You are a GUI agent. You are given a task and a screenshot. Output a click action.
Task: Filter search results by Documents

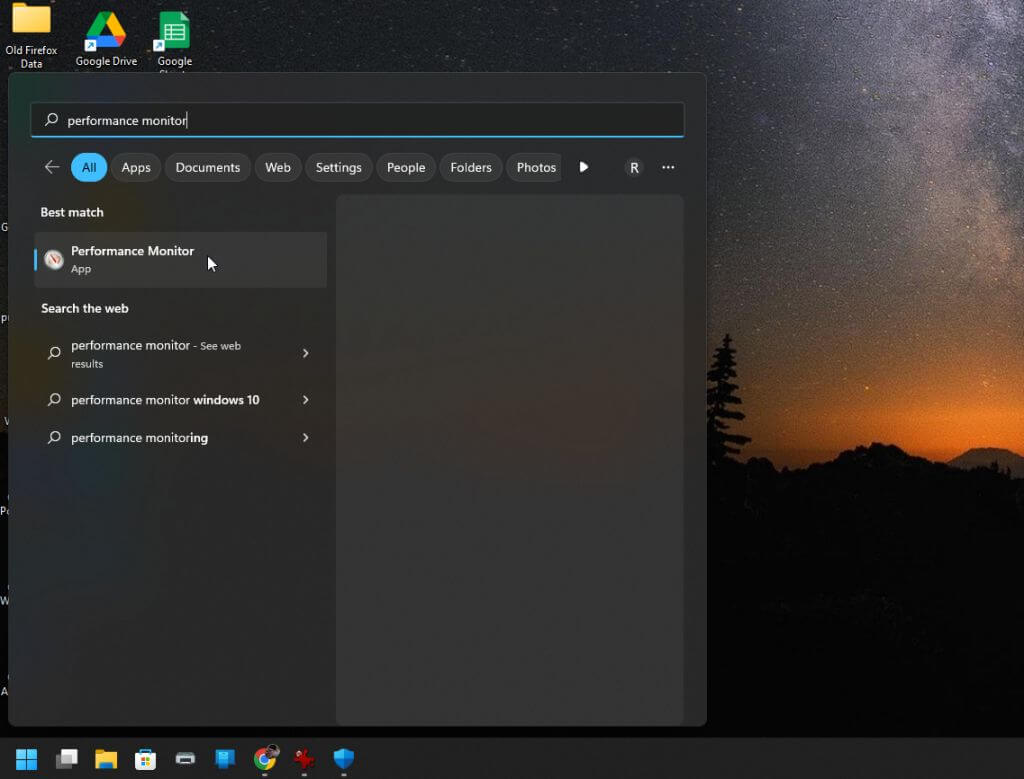click(x=207, y=167)
